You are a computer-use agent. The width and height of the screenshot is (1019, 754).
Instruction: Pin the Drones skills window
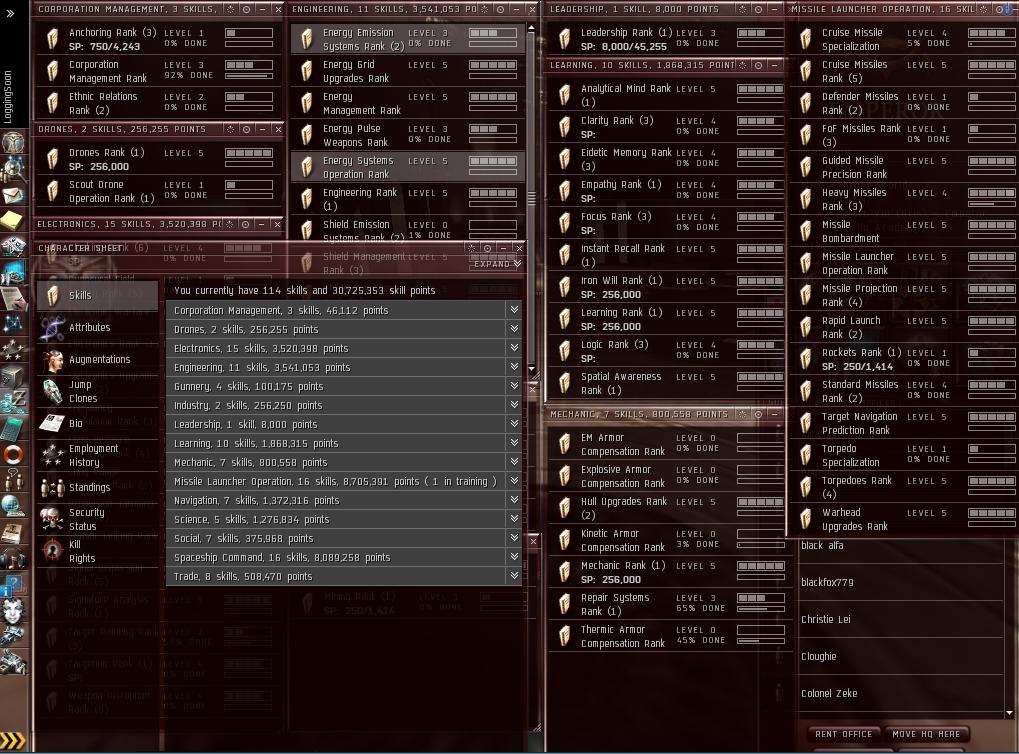(246, 129)
